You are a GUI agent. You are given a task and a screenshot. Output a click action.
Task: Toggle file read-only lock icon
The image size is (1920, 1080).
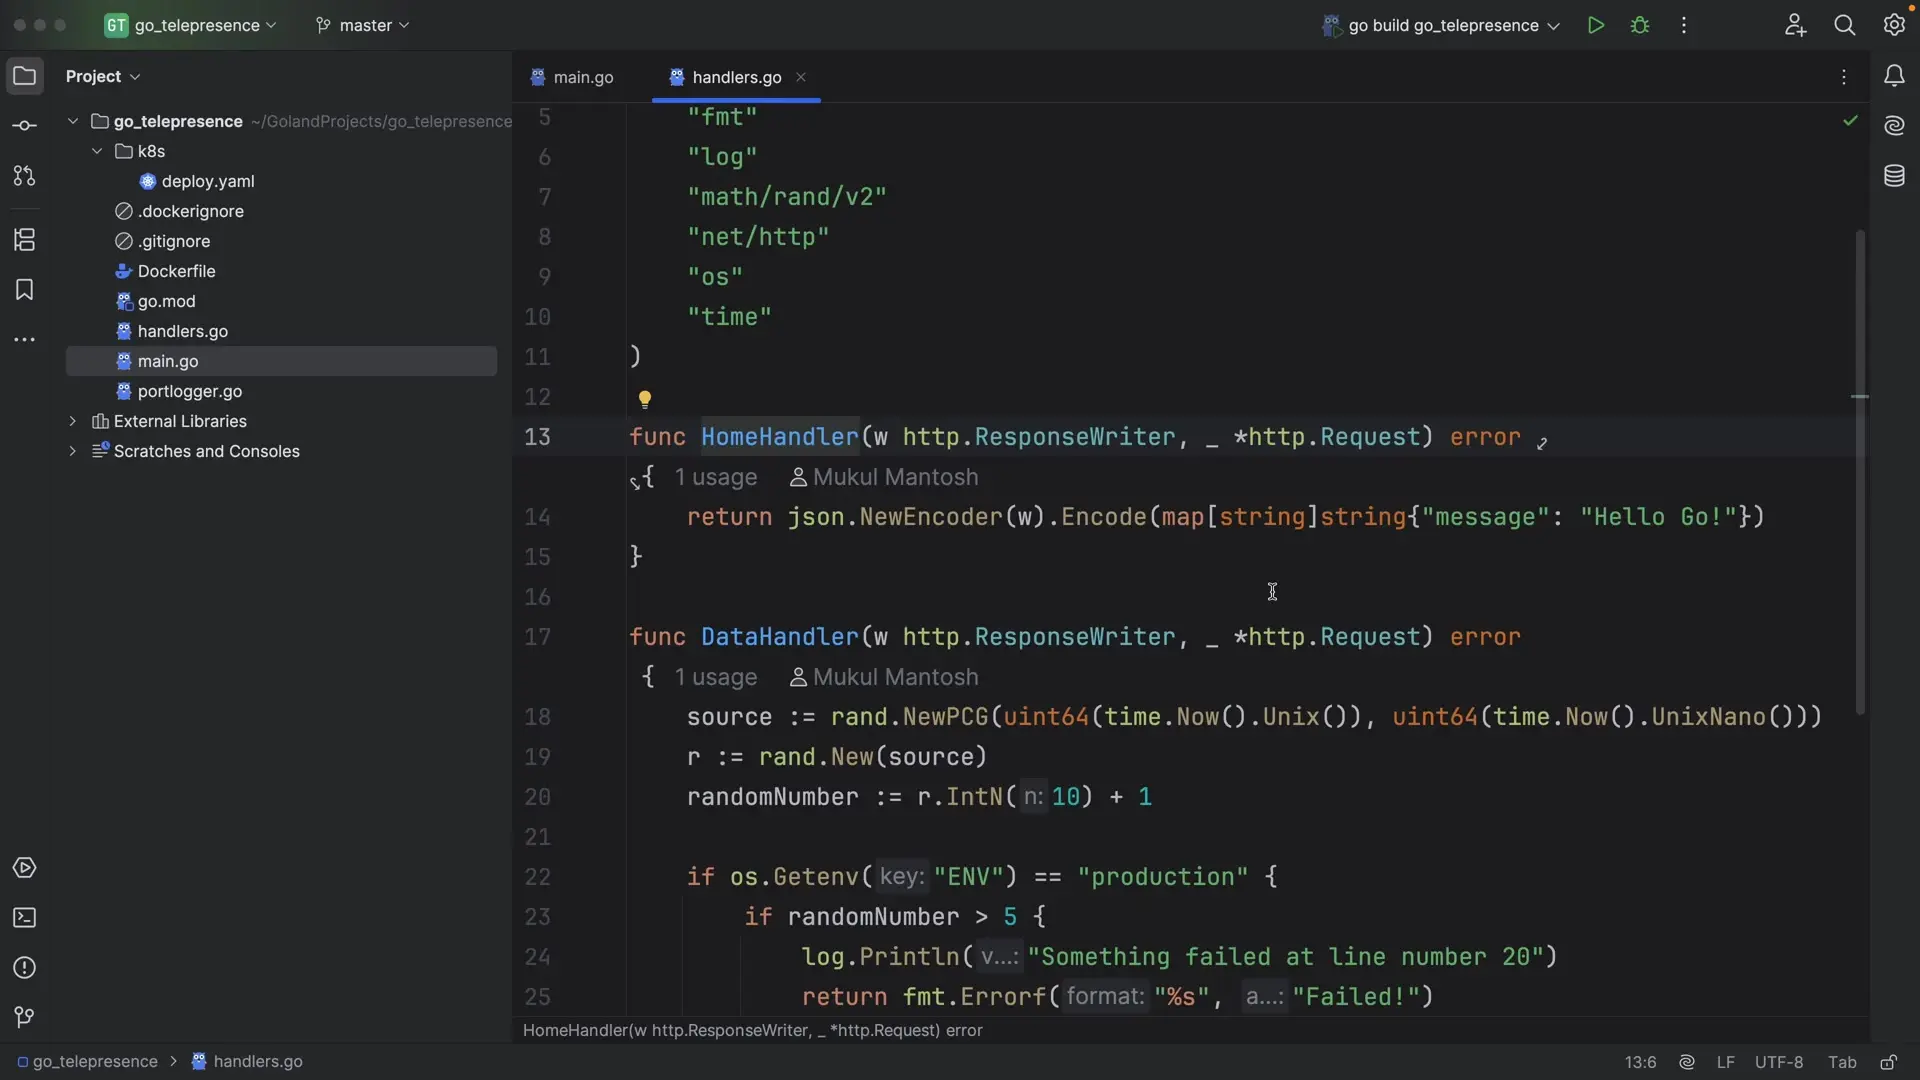[1888, 1062]
